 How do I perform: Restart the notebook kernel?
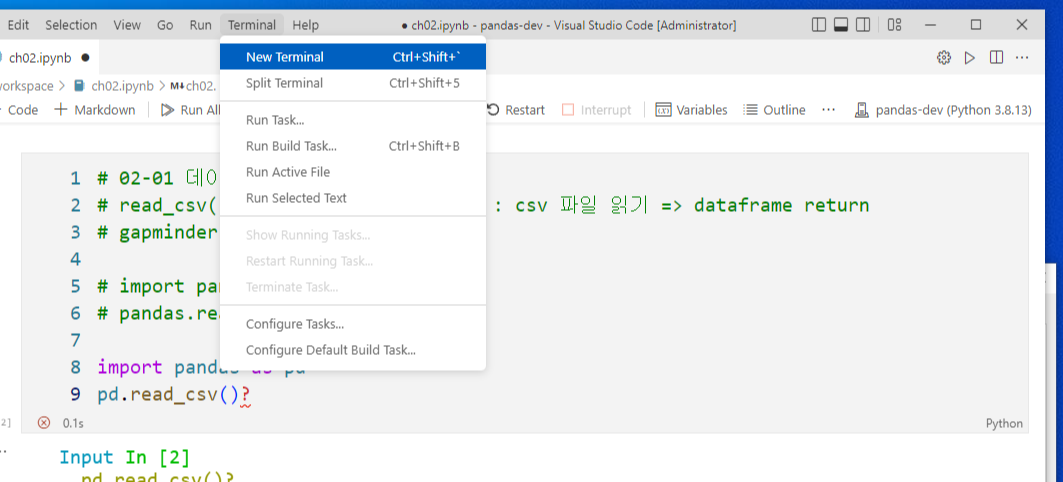(516, 110)
